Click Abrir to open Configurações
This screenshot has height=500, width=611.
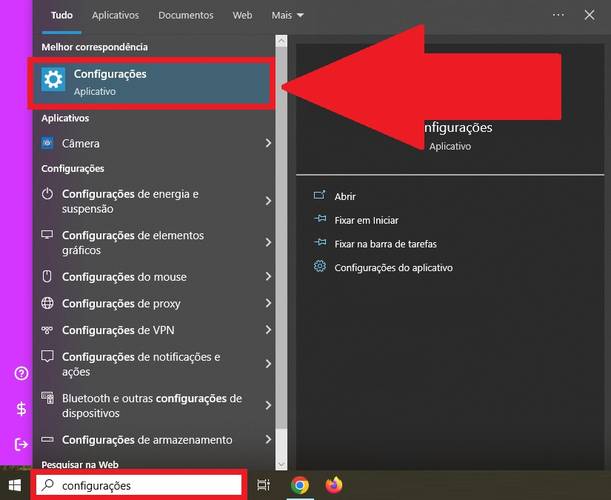[x=345, y=196]
